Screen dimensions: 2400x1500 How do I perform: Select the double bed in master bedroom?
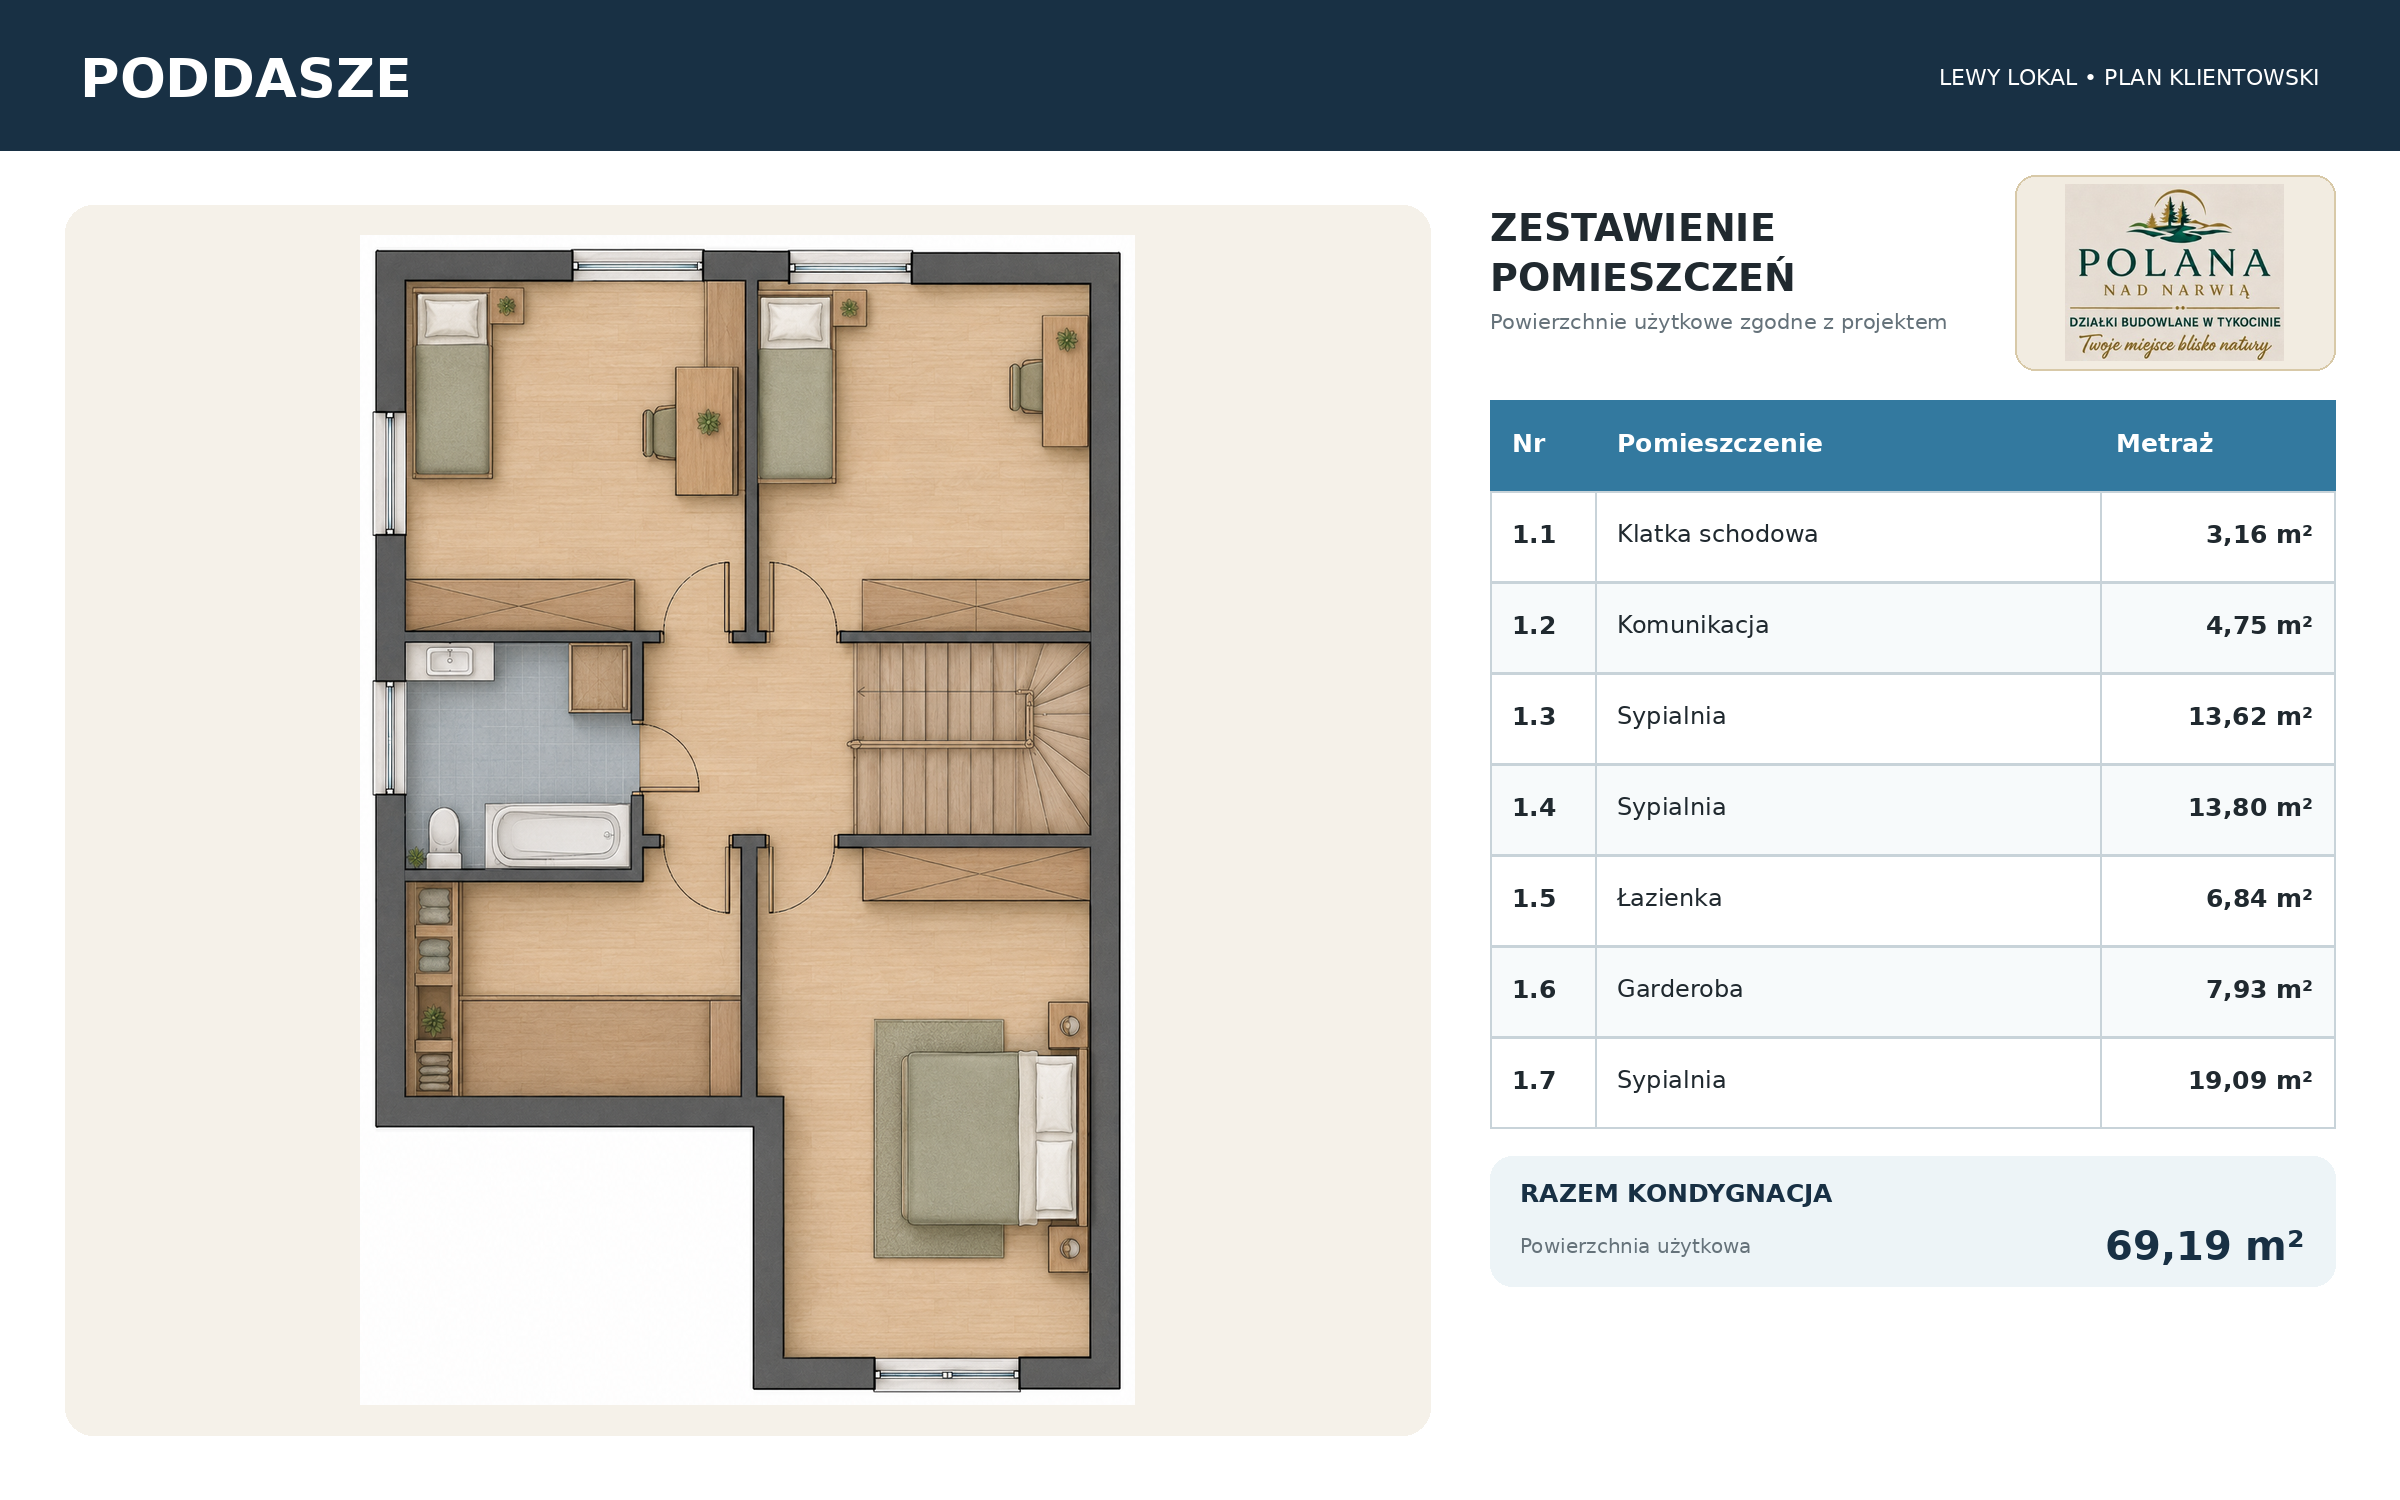(991, 1138)
